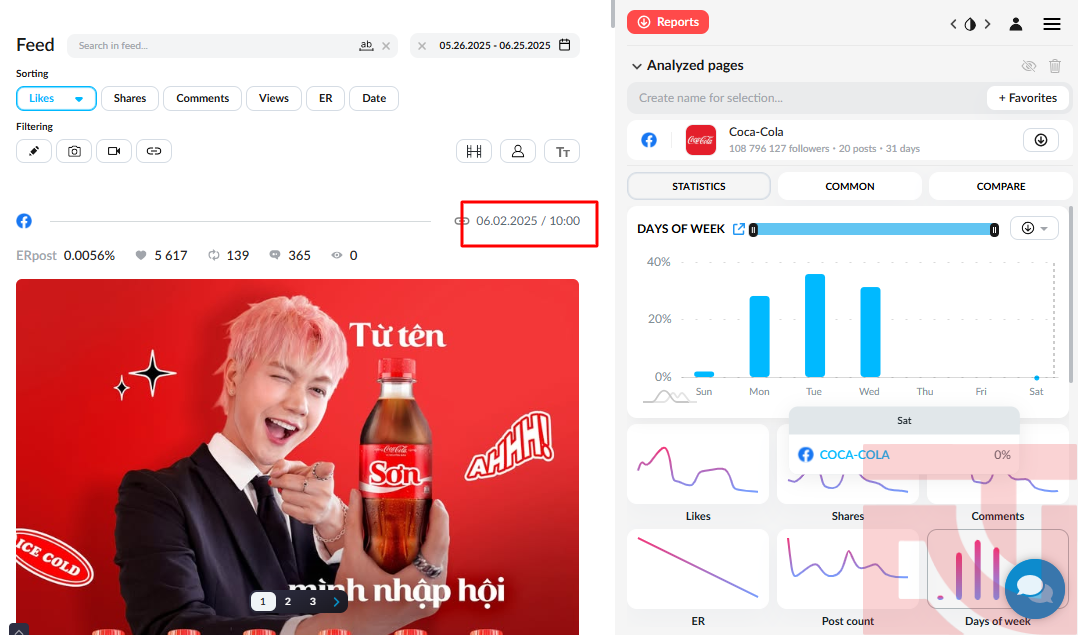Viewport: 1078px width, 635px height.
Task: Focus the selection name input field
Action: pos(807,98)
